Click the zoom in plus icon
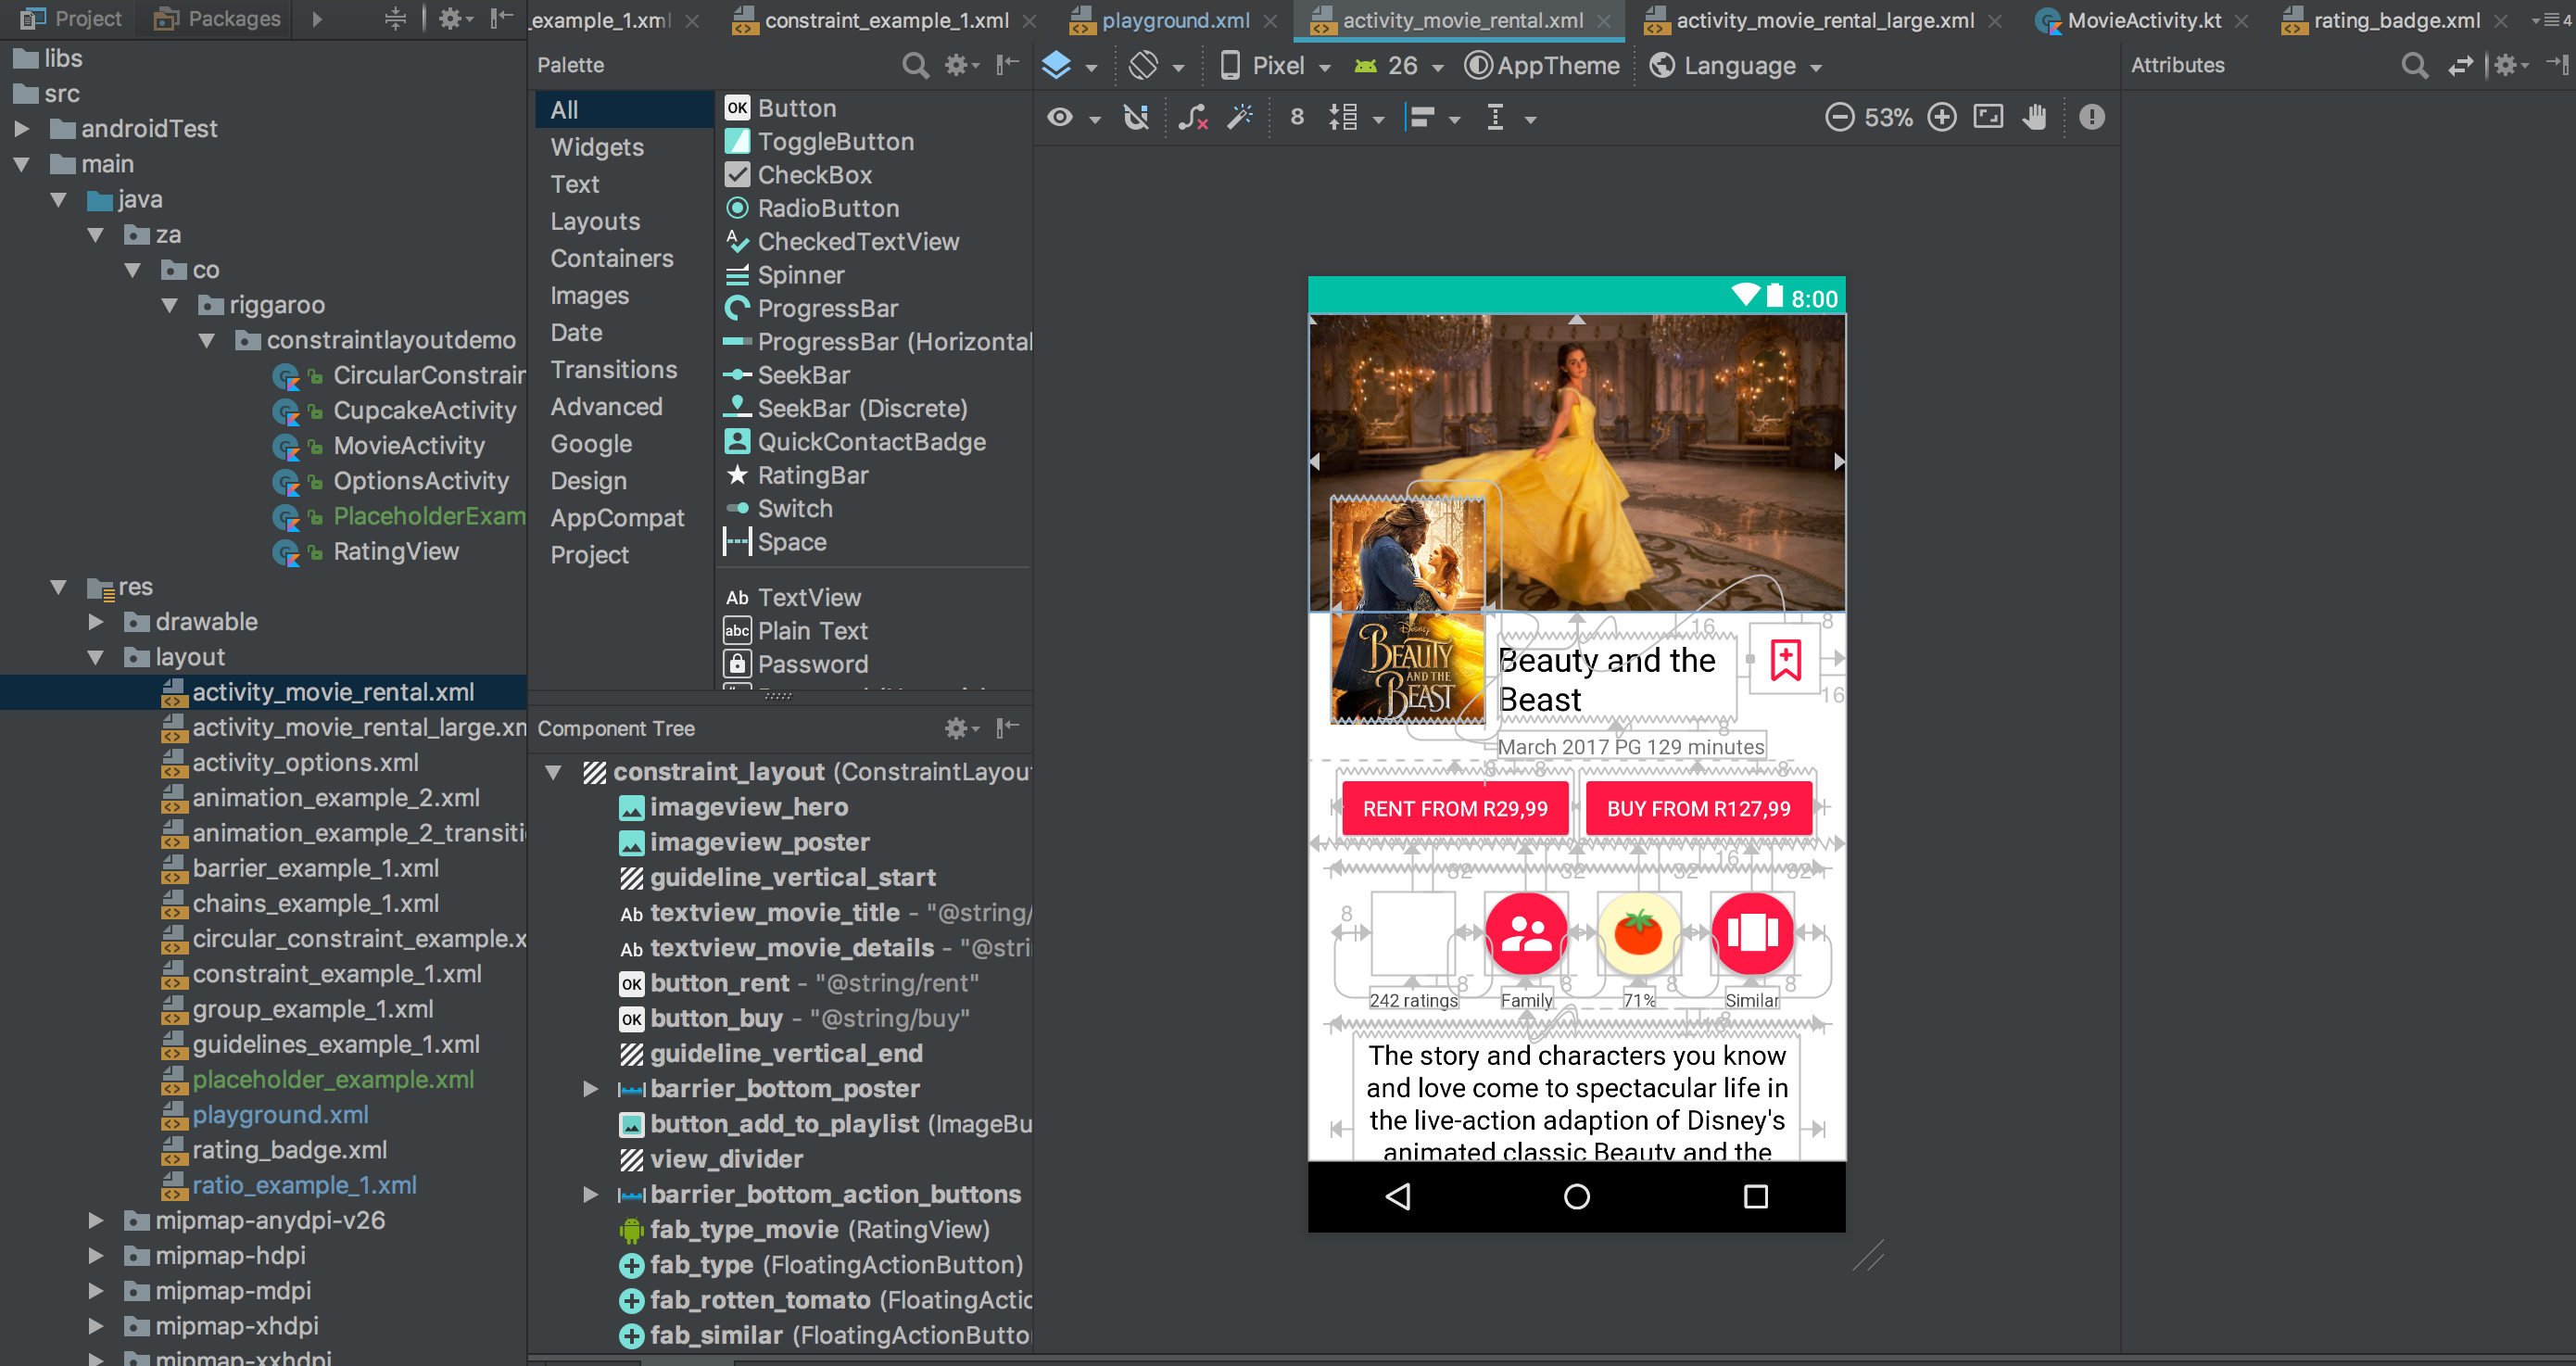Screen dimensions: 2576x1366 tap(1941, 117)
